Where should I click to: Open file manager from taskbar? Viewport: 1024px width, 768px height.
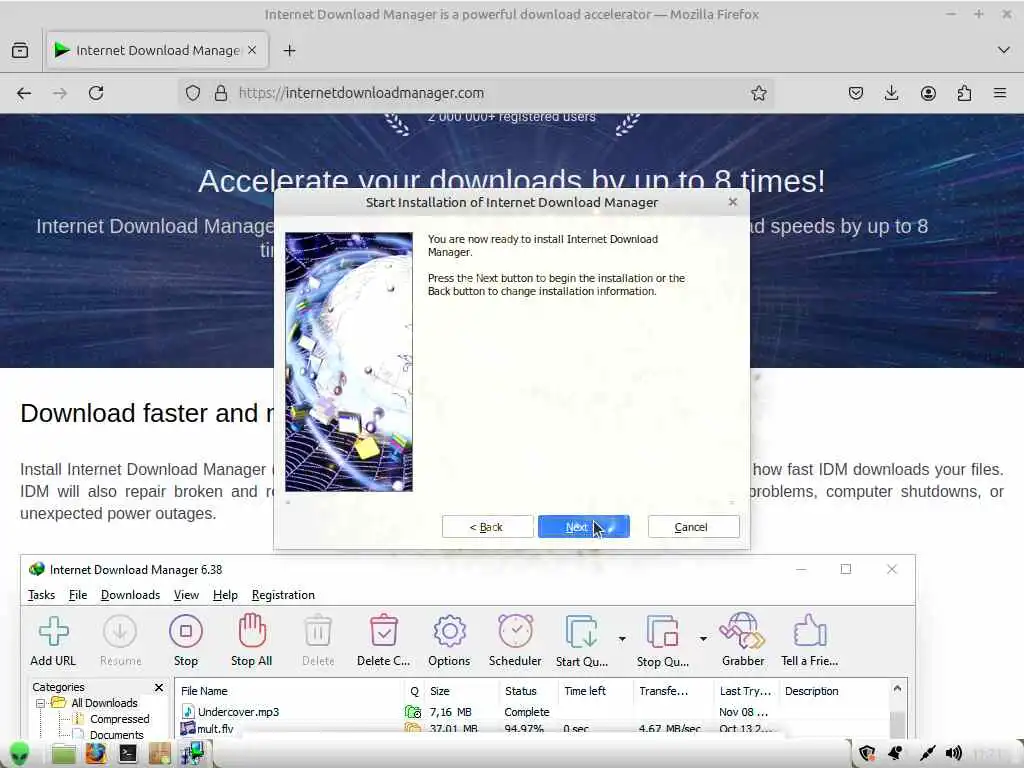[x=63, y=754]
